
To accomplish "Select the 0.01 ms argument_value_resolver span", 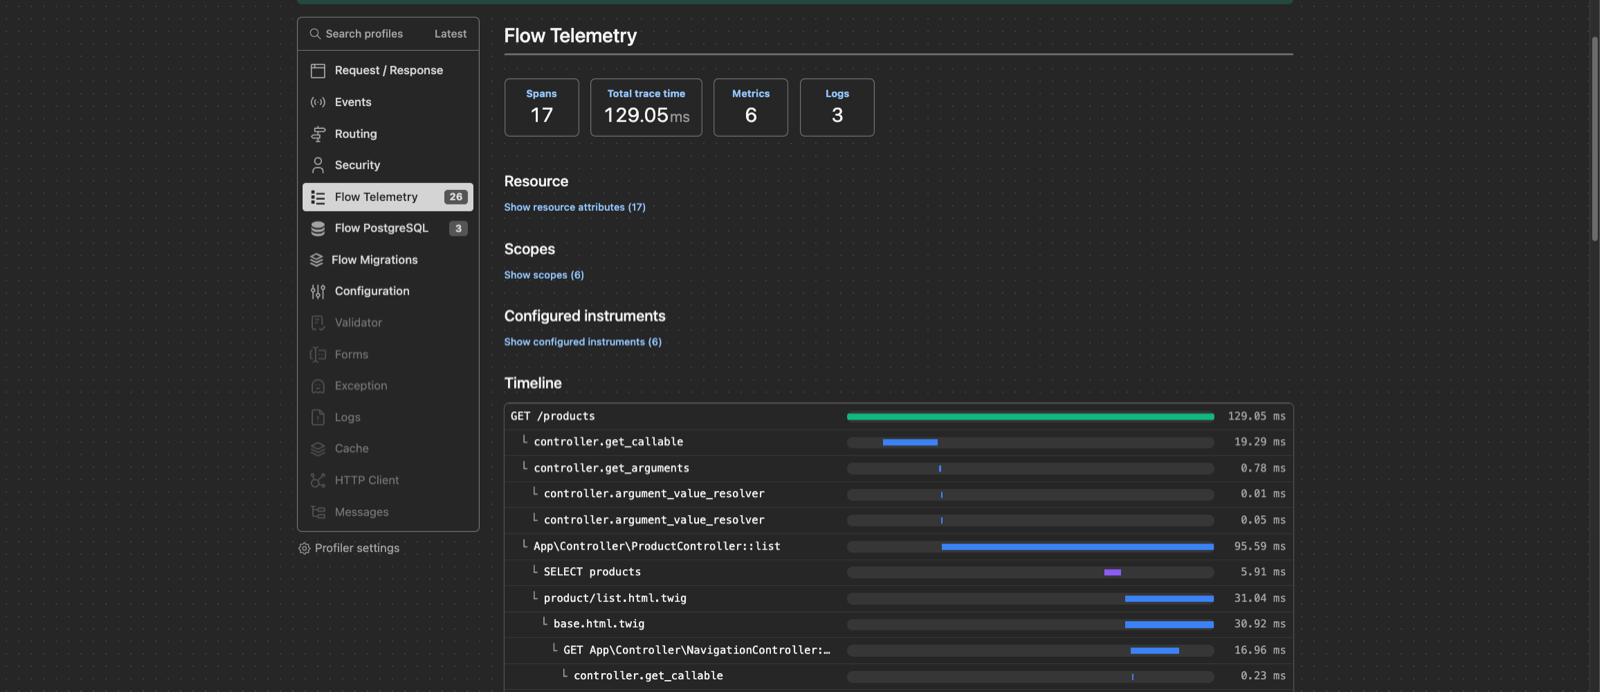I will coord(899,494).
